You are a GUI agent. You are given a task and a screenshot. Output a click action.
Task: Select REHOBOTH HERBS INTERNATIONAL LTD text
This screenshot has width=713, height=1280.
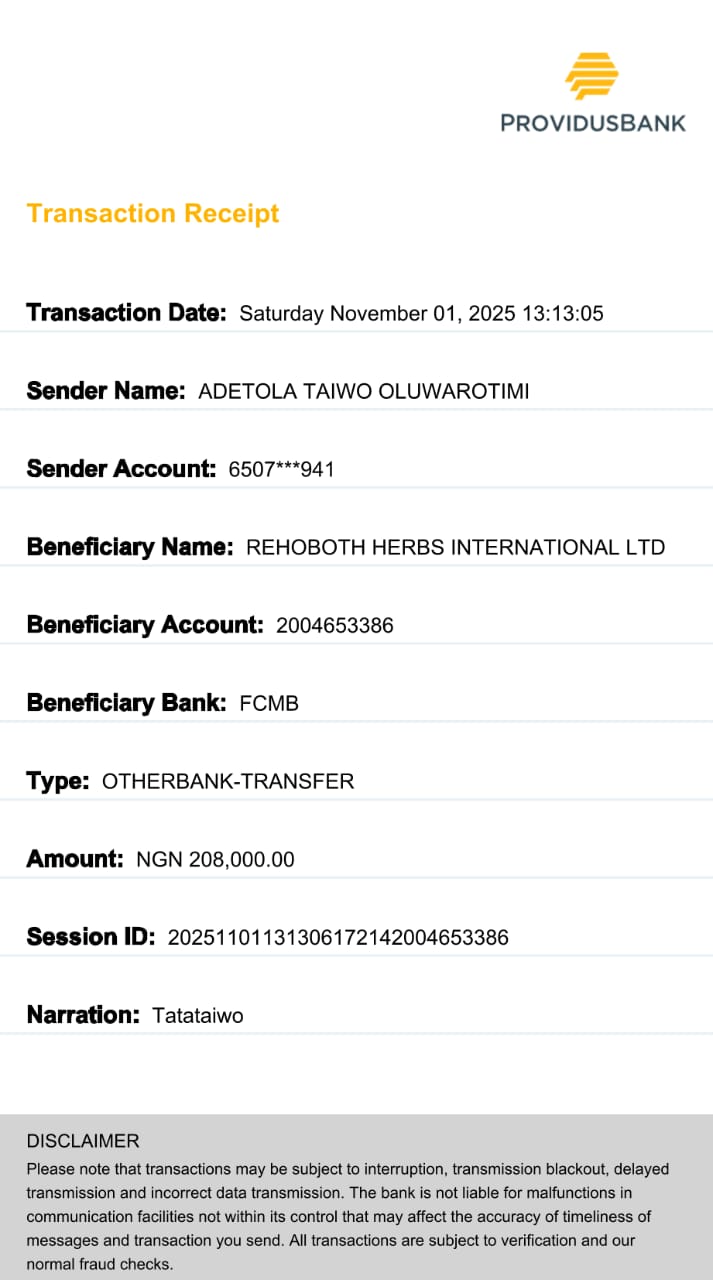click(x=455, y=548)
